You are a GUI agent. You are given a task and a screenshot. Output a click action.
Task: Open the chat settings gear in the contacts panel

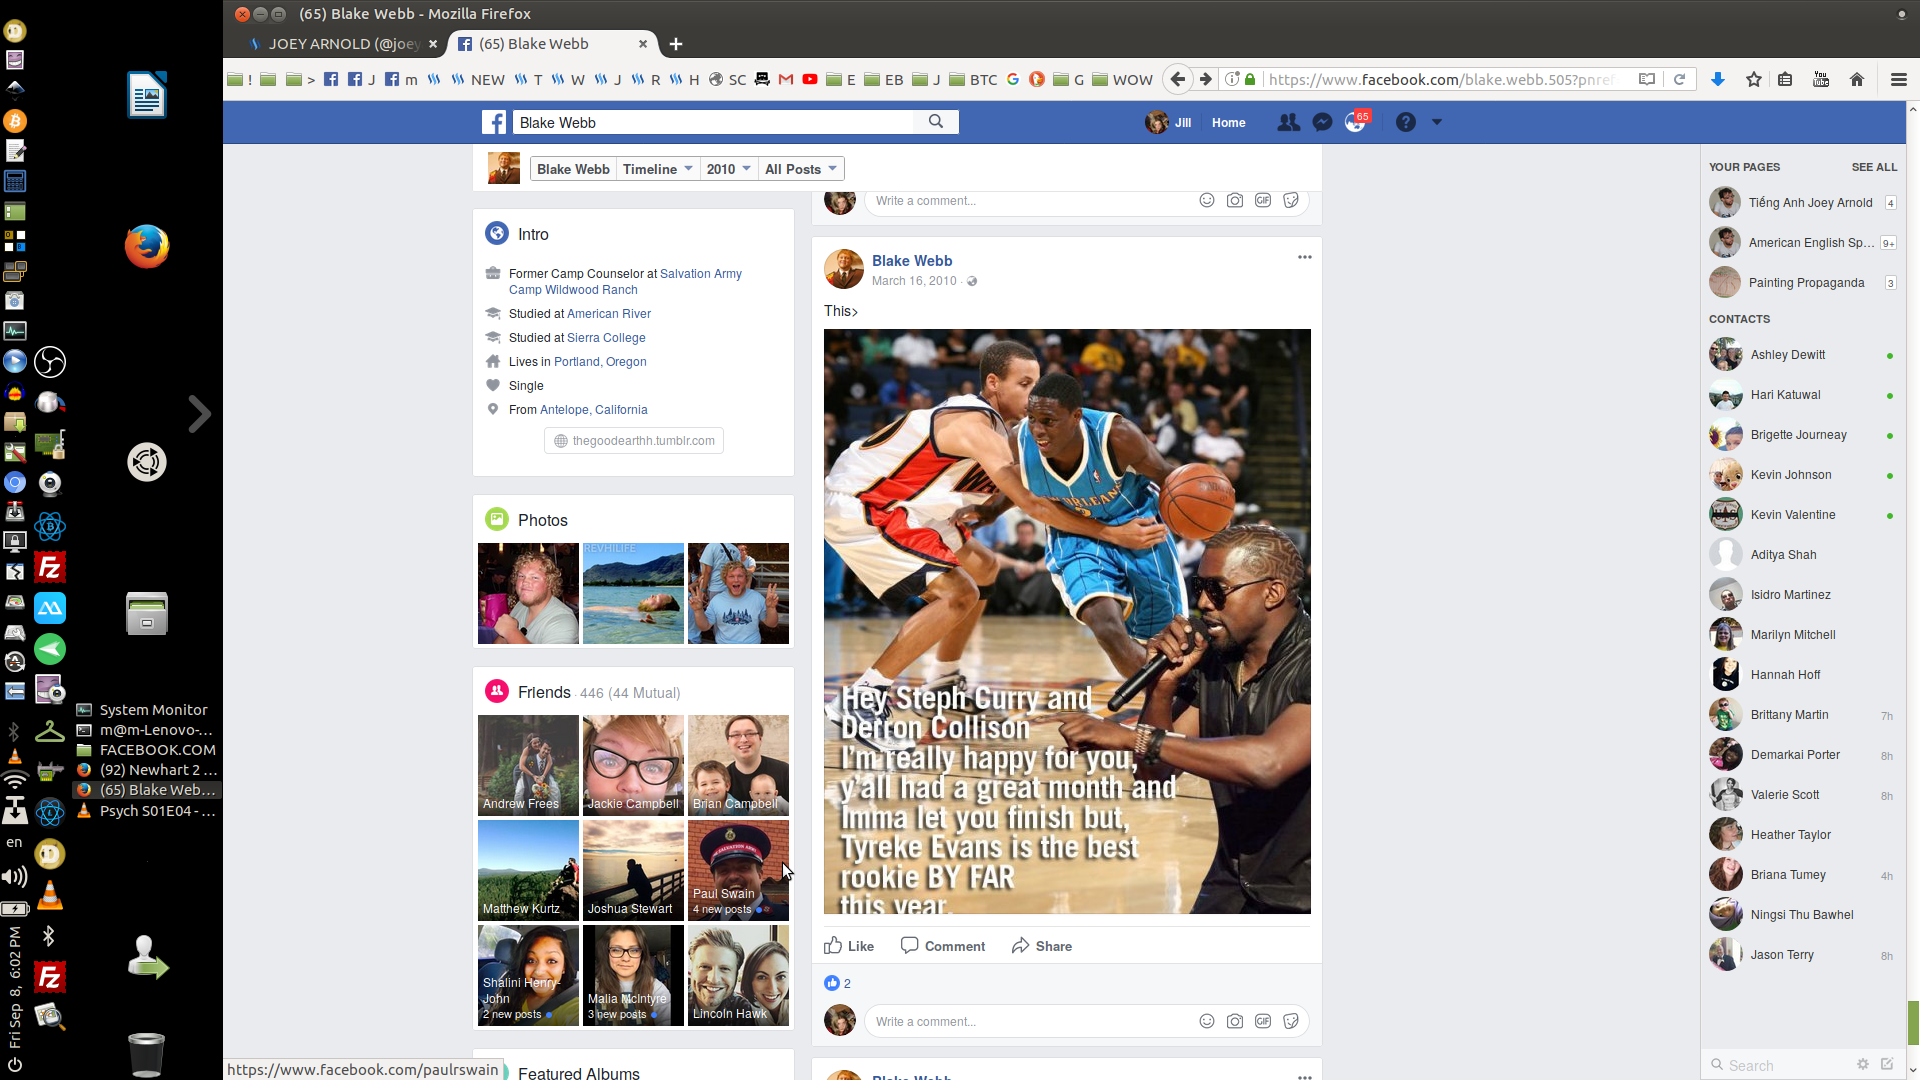point(1862,1064)
